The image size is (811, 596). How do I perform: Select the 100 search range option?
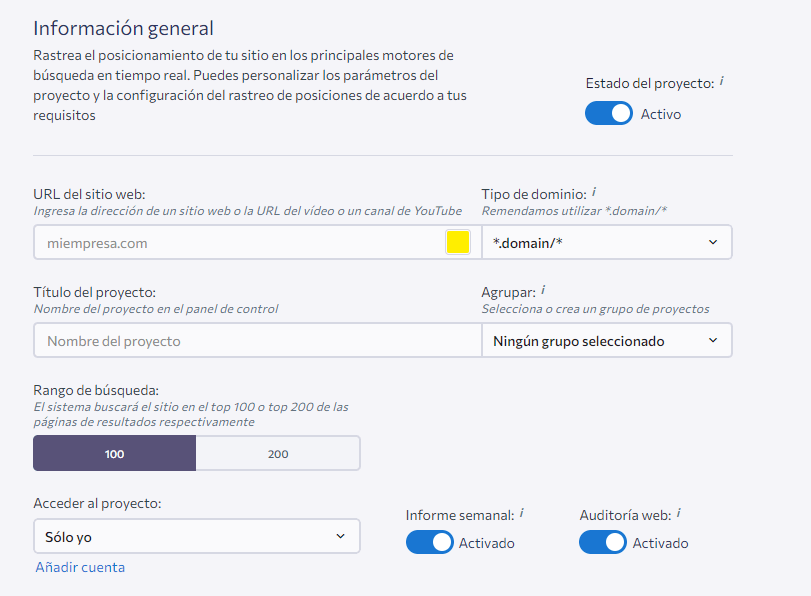[115, 454]
